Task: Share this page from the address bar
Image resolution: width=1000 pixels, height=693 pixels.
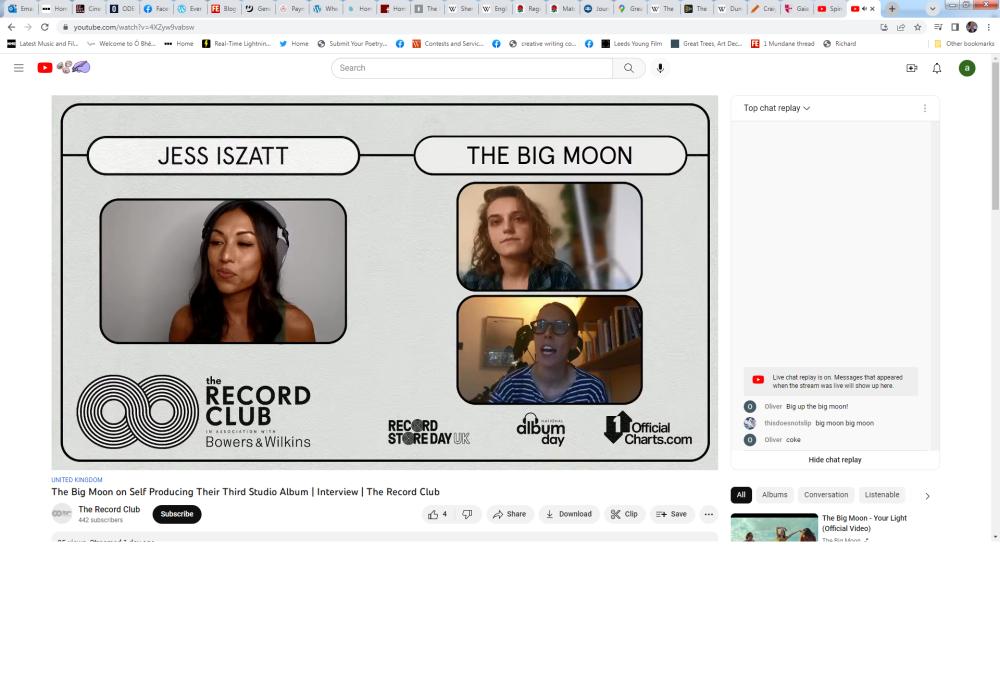Action: pos(901,27)
